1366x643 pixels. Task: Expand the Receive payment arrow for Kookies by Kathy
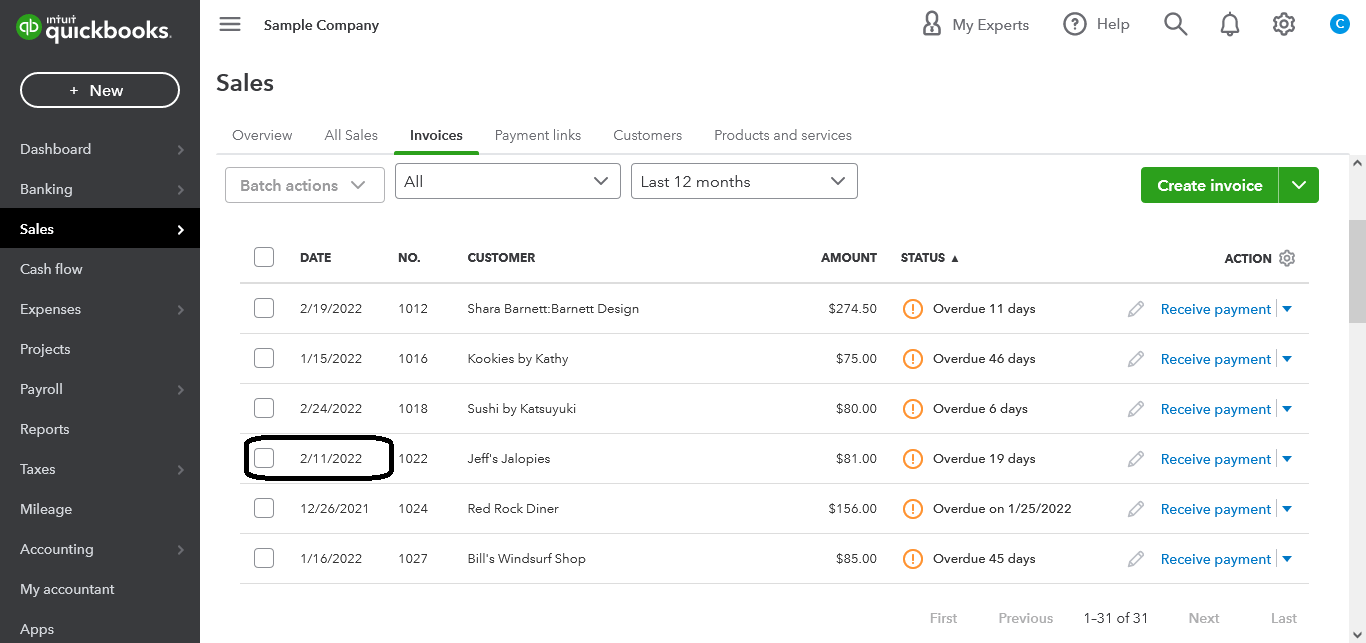pos(1287,358)
